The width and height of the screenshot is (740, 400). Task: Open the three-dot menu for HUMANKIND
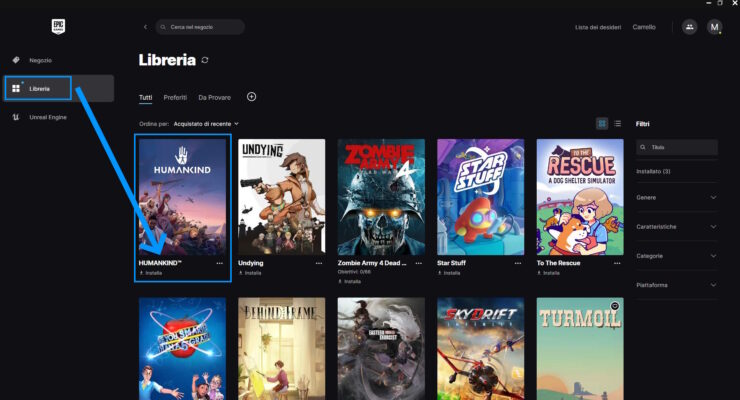click(220, 263)
